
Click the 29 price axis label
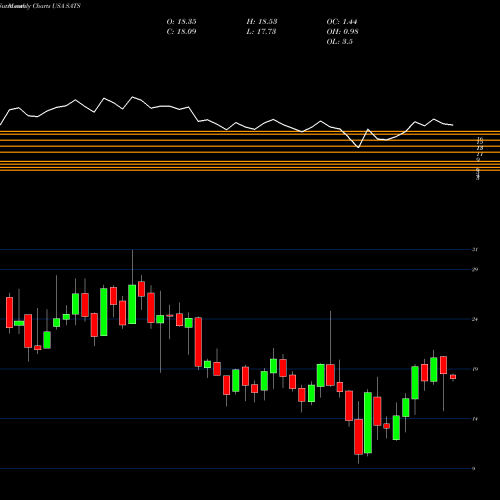tap(475, 269)
